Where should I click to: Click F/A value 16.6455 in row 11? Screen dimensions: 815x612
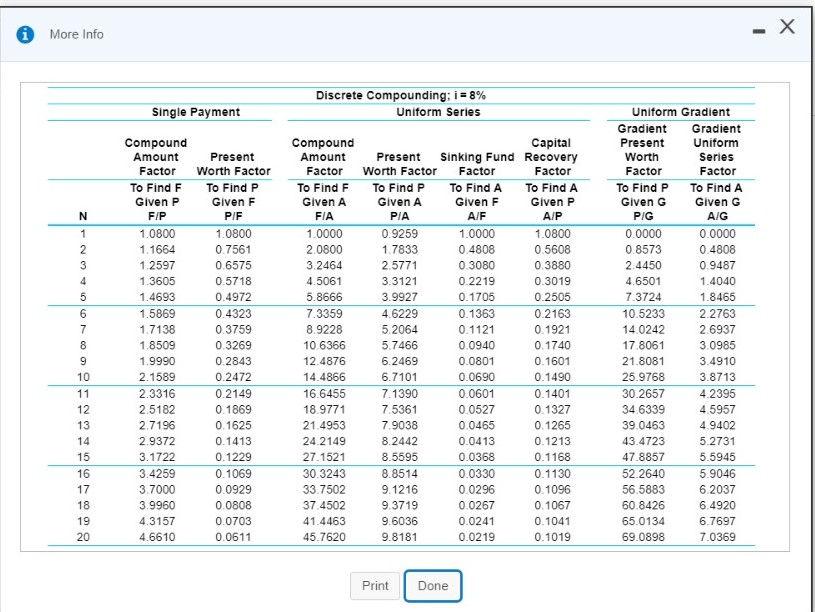coord(324,394)
